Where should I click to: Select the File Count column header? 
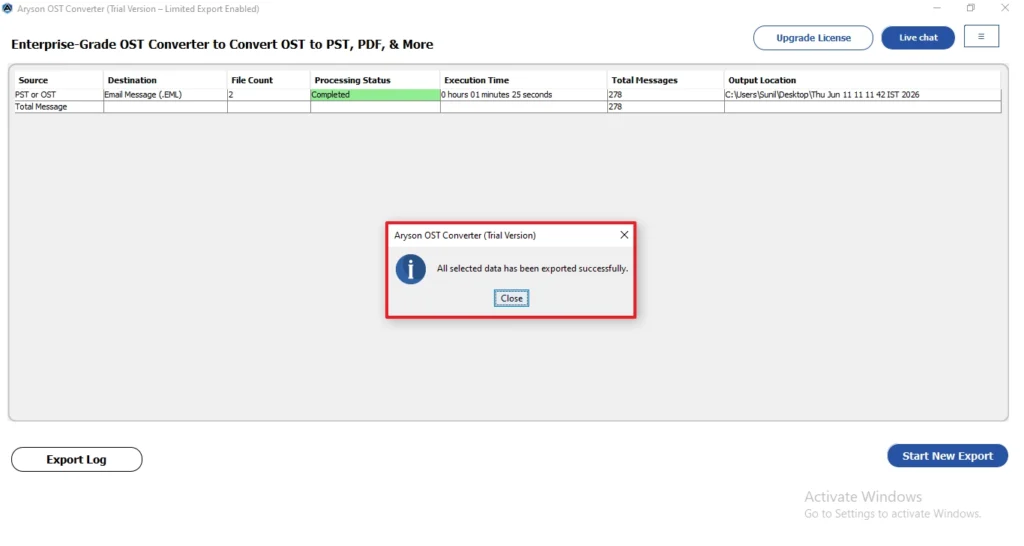point(268,80)
